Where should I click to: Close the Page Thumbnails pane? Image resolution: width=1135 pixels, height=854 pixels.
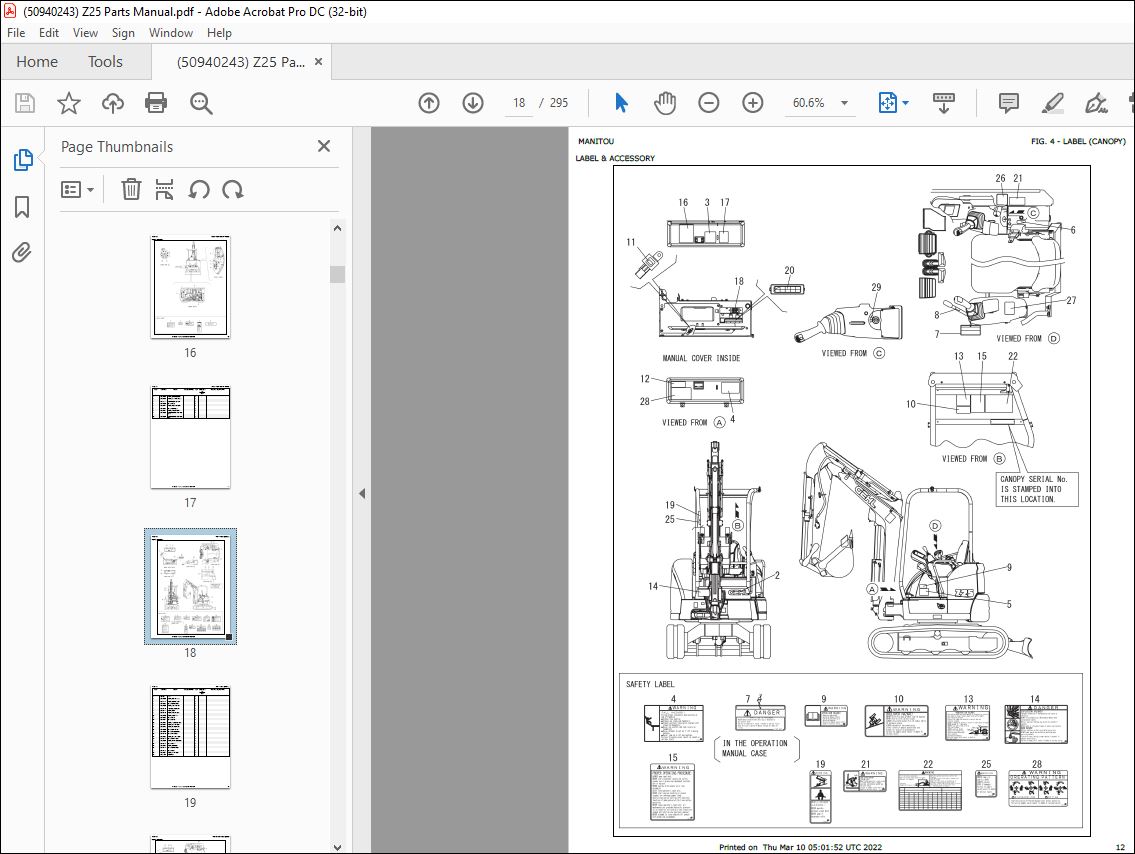click(x=324, y=146)
